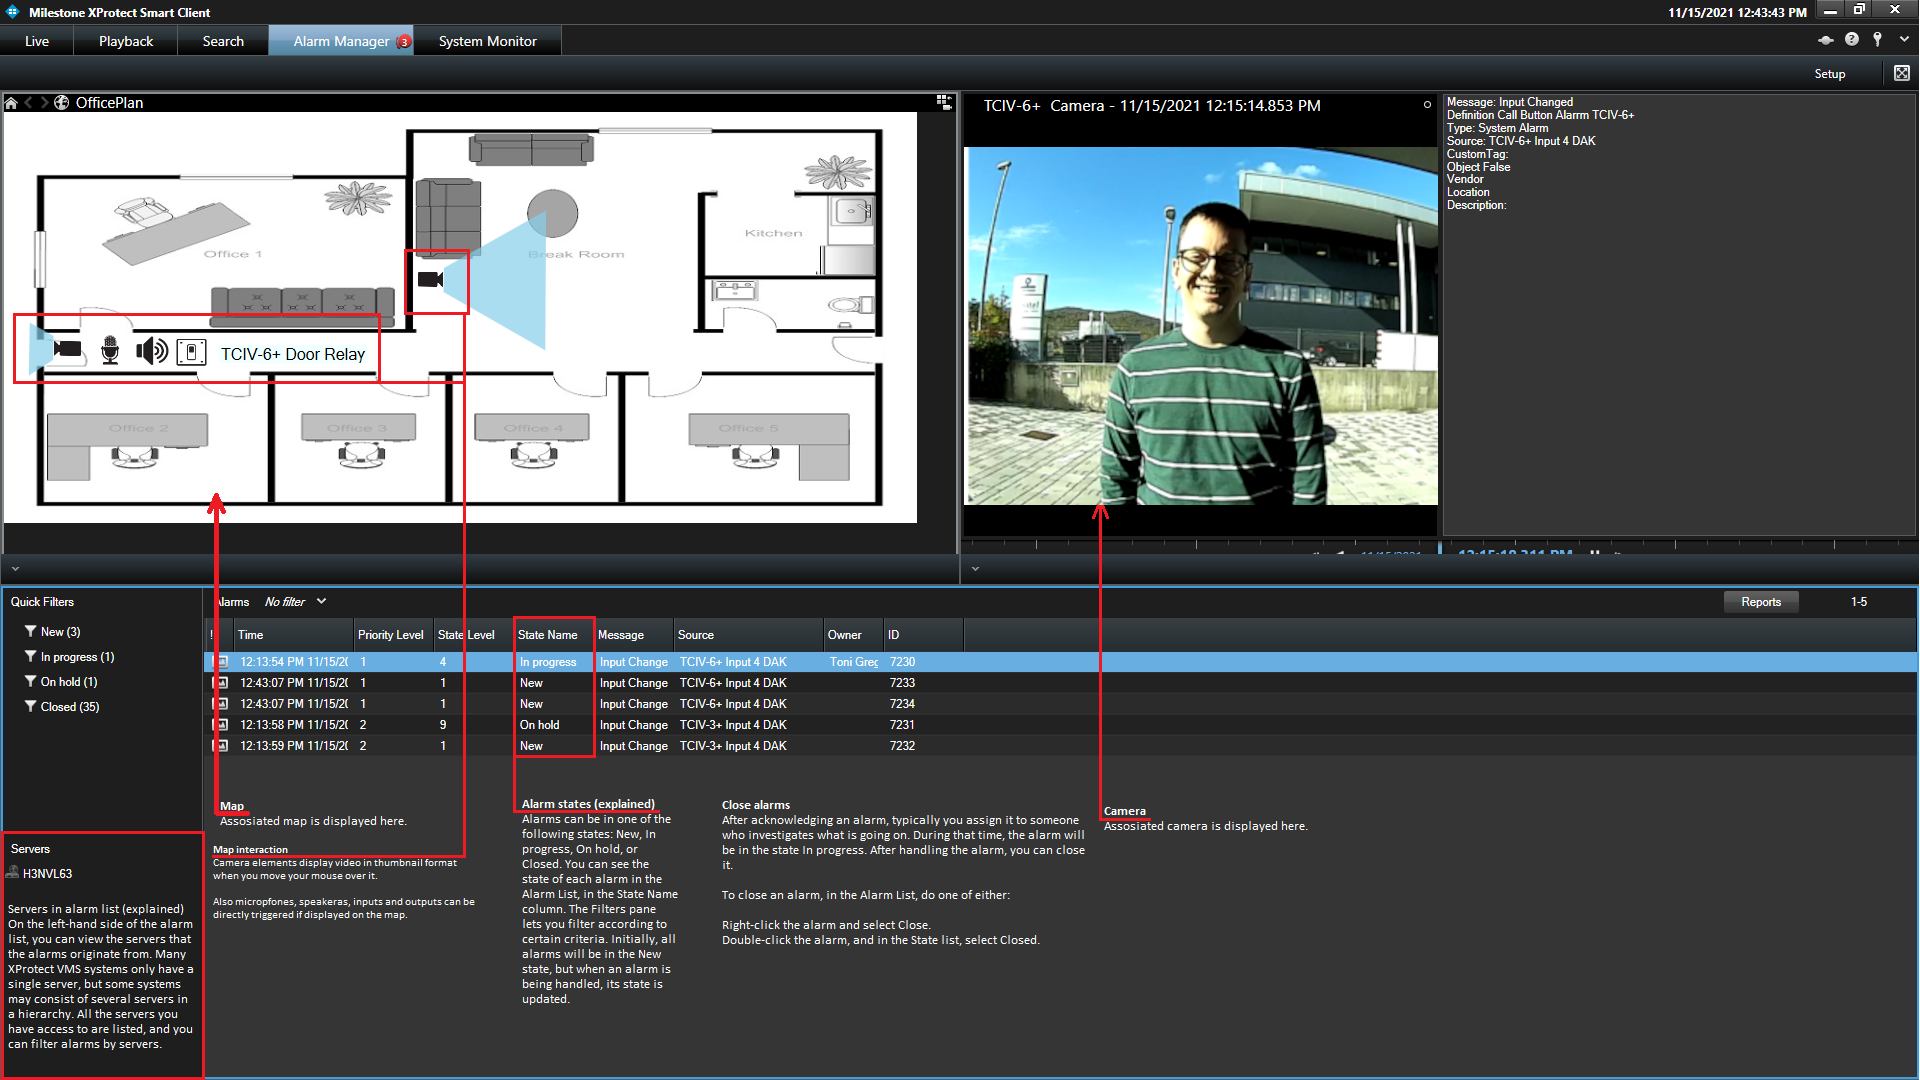Click the Break Room camera icon
Viewport: 1920px width, 1080px height.
(x=430, y=279)
